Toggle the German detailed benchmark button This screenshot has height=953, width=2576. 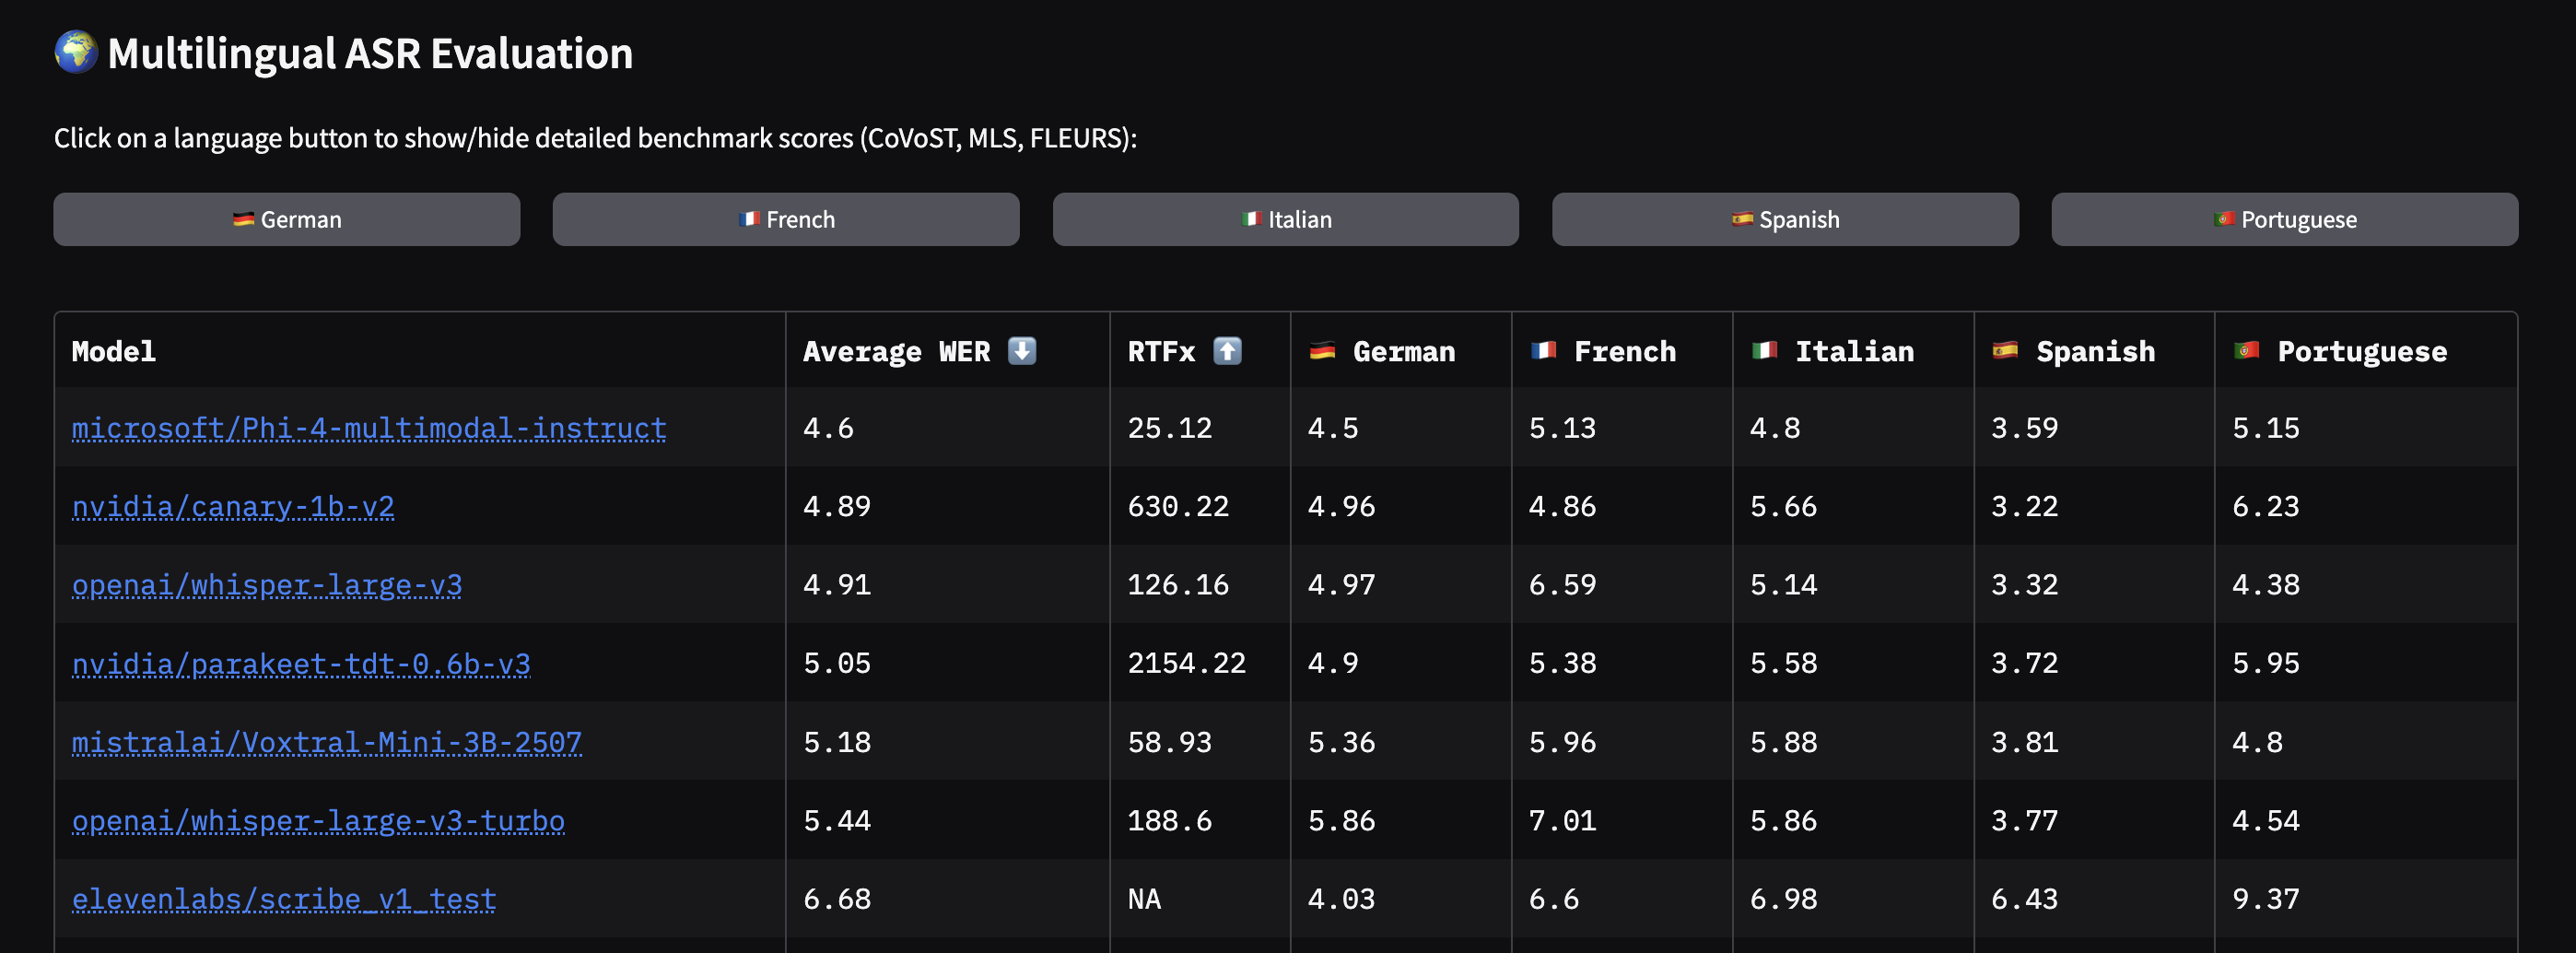pyautogui.click(x=287, y=219)
